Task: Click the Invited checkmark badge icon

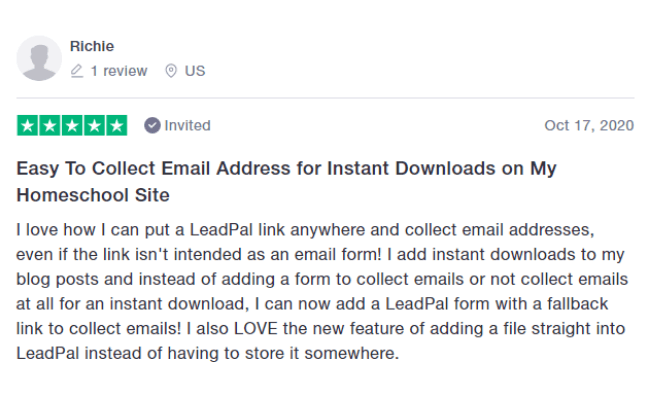Action: [x=152, y=125]
